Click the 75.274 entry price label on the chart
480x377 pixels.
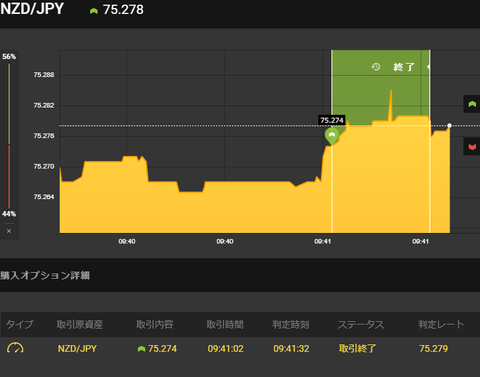point(332,120)
